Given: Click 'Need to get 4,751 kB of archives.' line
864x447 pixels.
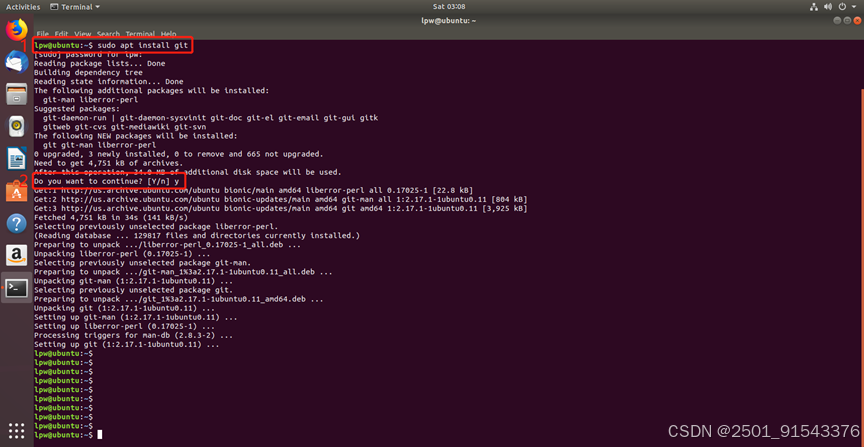Looking at the screenshot, I should click(x=108, y=163).
